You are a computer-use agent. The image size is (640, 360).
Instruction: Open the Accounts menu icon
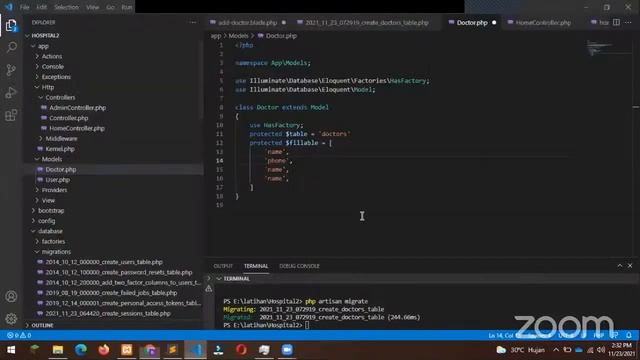pos(11,296)
